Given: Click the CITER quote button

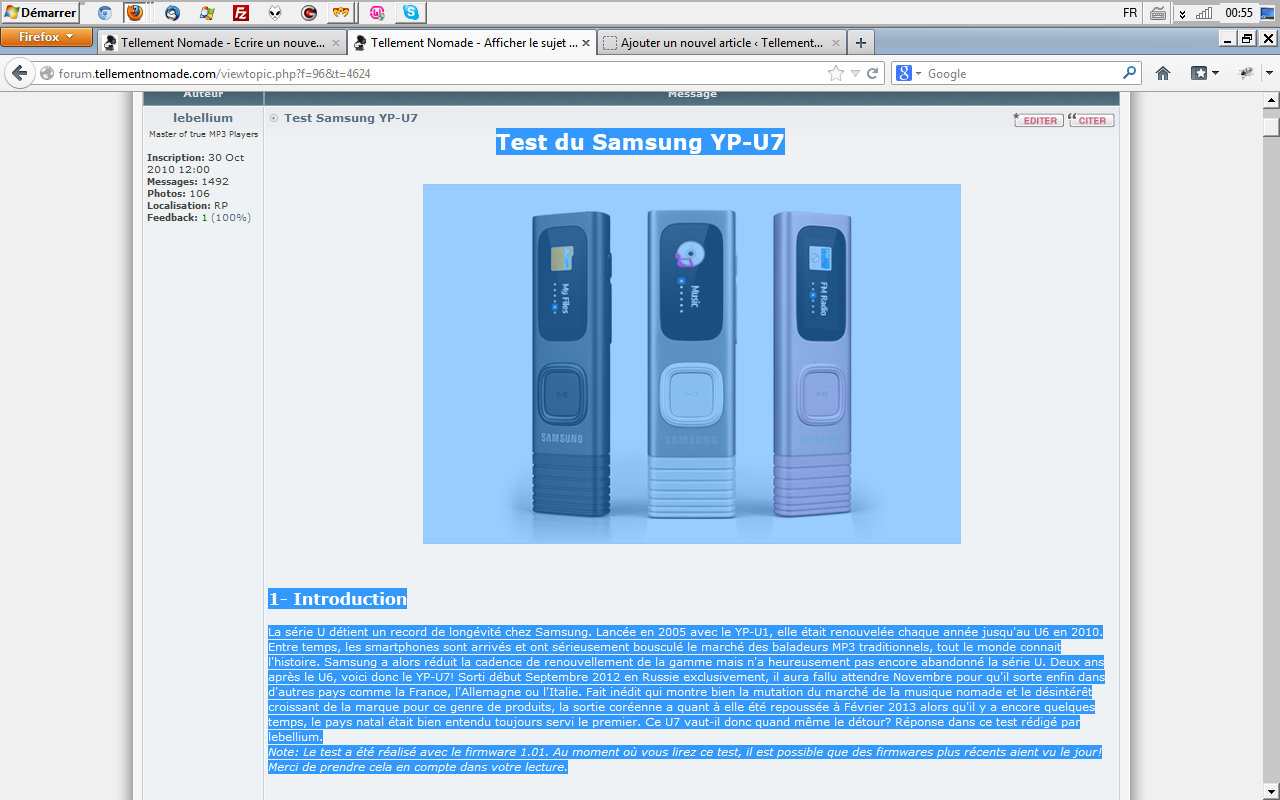Looking at the screenshot, I should point(1091,120).
